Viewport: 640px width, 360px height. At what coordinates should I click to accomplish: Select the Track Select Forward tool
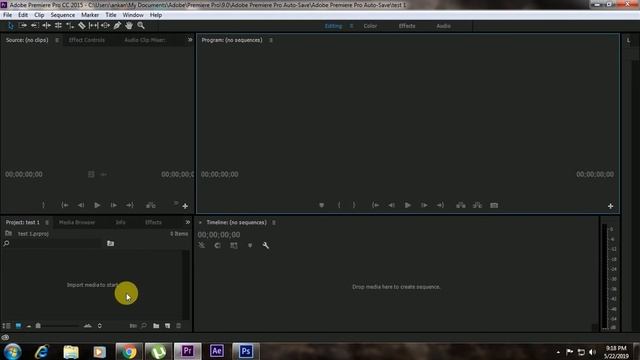pyautogui.click(x=23, y=26)
